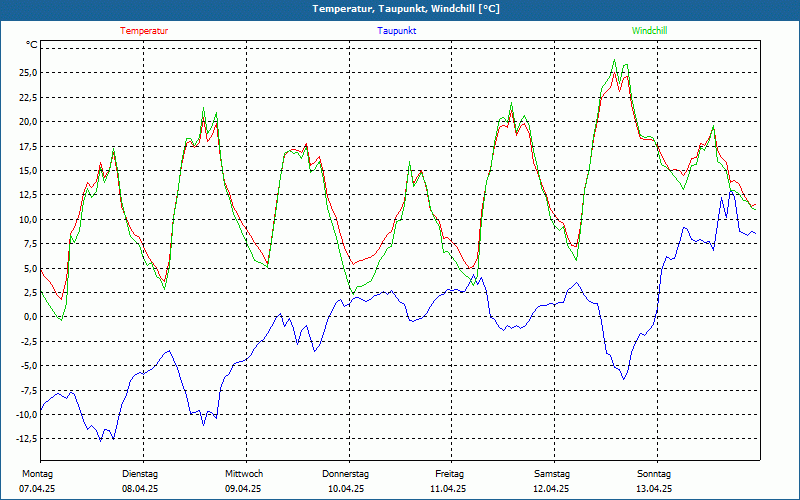Click the Montag day label

pos(37,474)
